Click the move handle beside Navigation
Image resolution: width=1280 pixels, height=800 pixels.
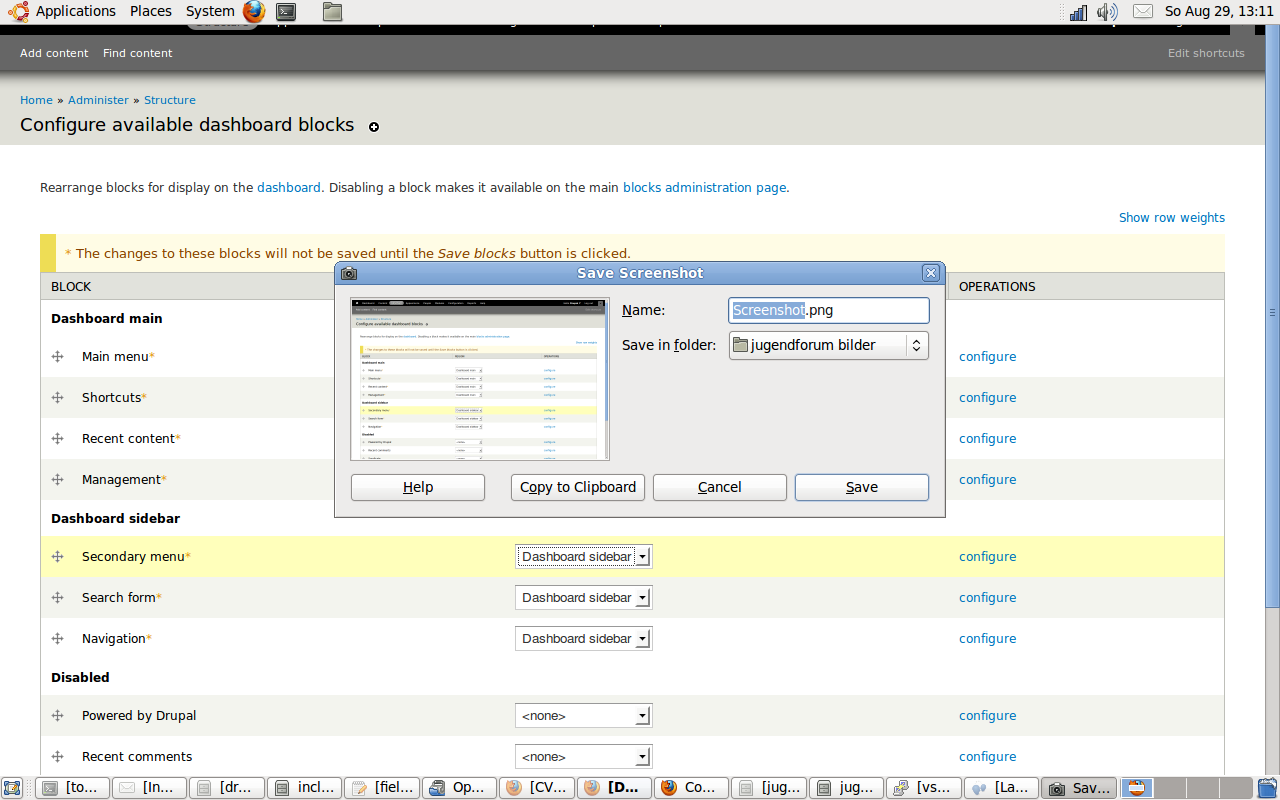(x=57, y=638)
